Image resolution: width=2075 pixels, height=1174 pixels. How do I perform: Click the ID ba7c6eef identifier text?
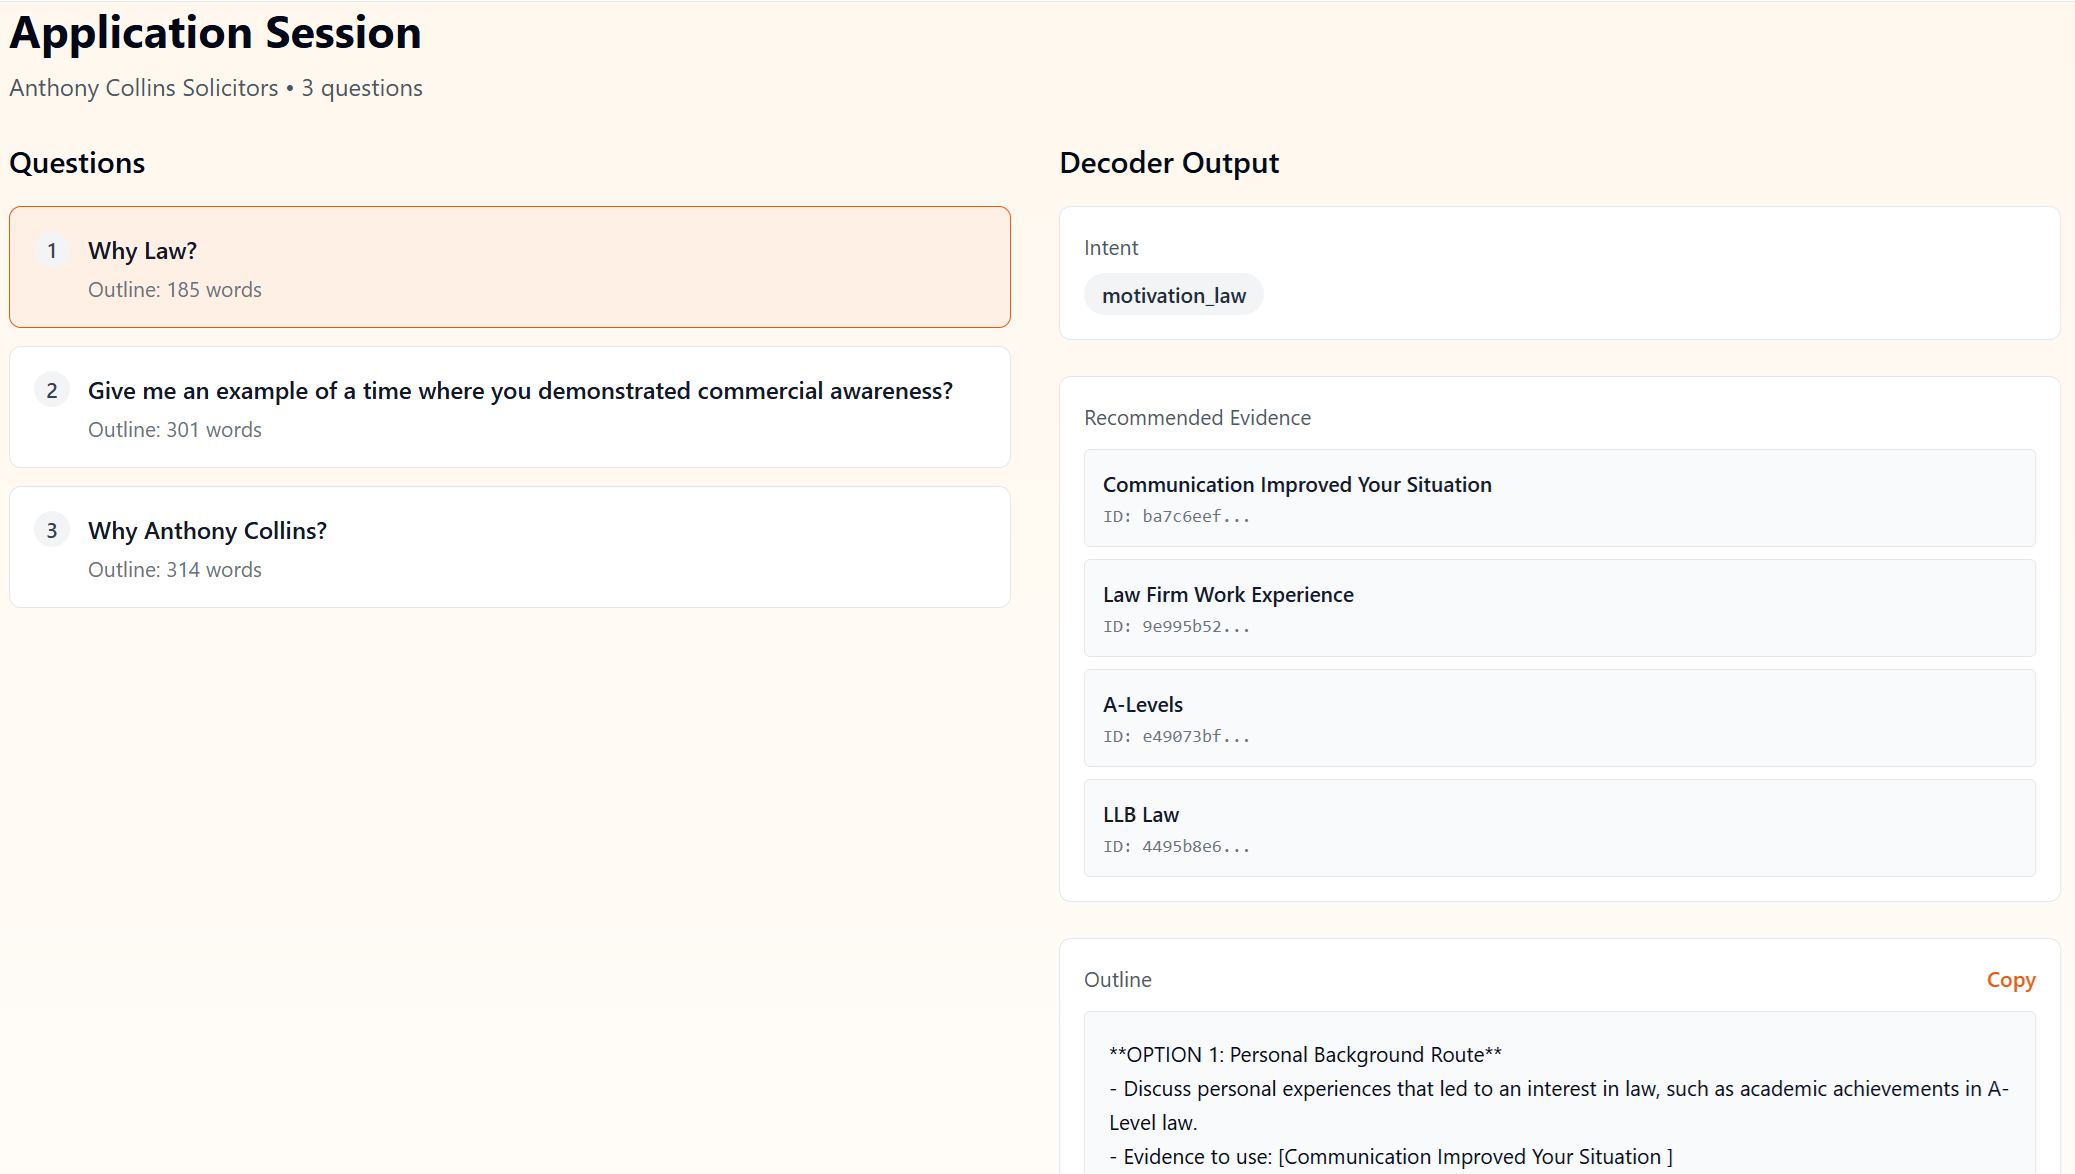[x=1176, y=516]
